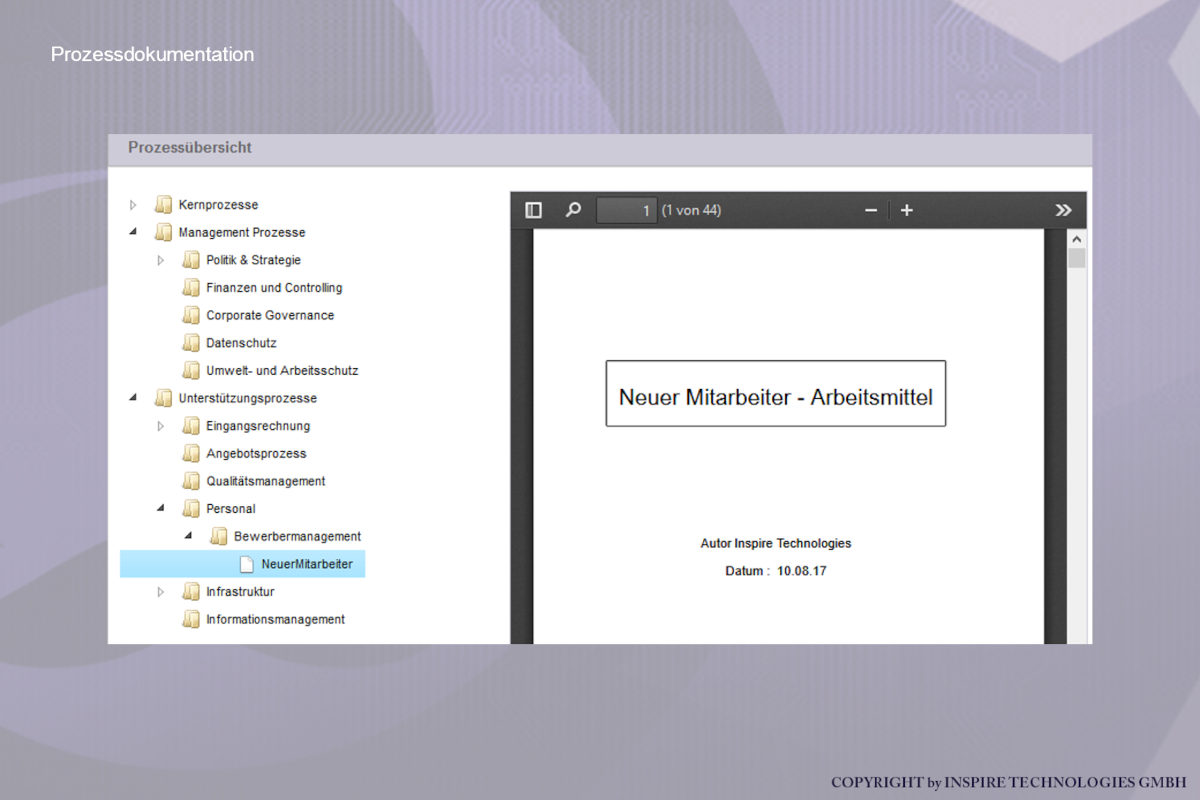1200x800 pixels.
Task: Toggle the PDF viewer sidebar icon
Action: tap(533, 210)
